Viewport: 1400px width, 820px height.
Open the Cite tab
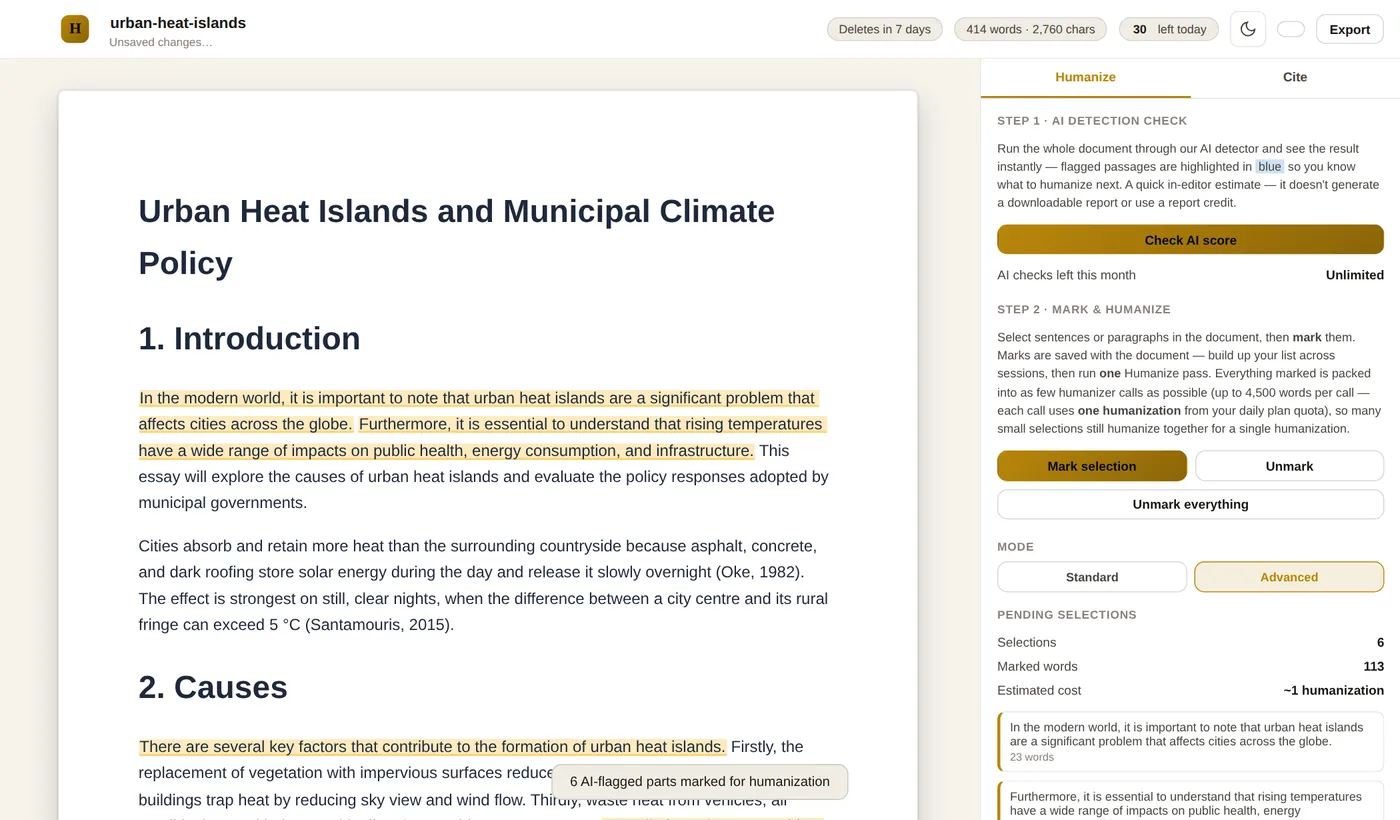pyautogui.click(x=1295, y=77)
